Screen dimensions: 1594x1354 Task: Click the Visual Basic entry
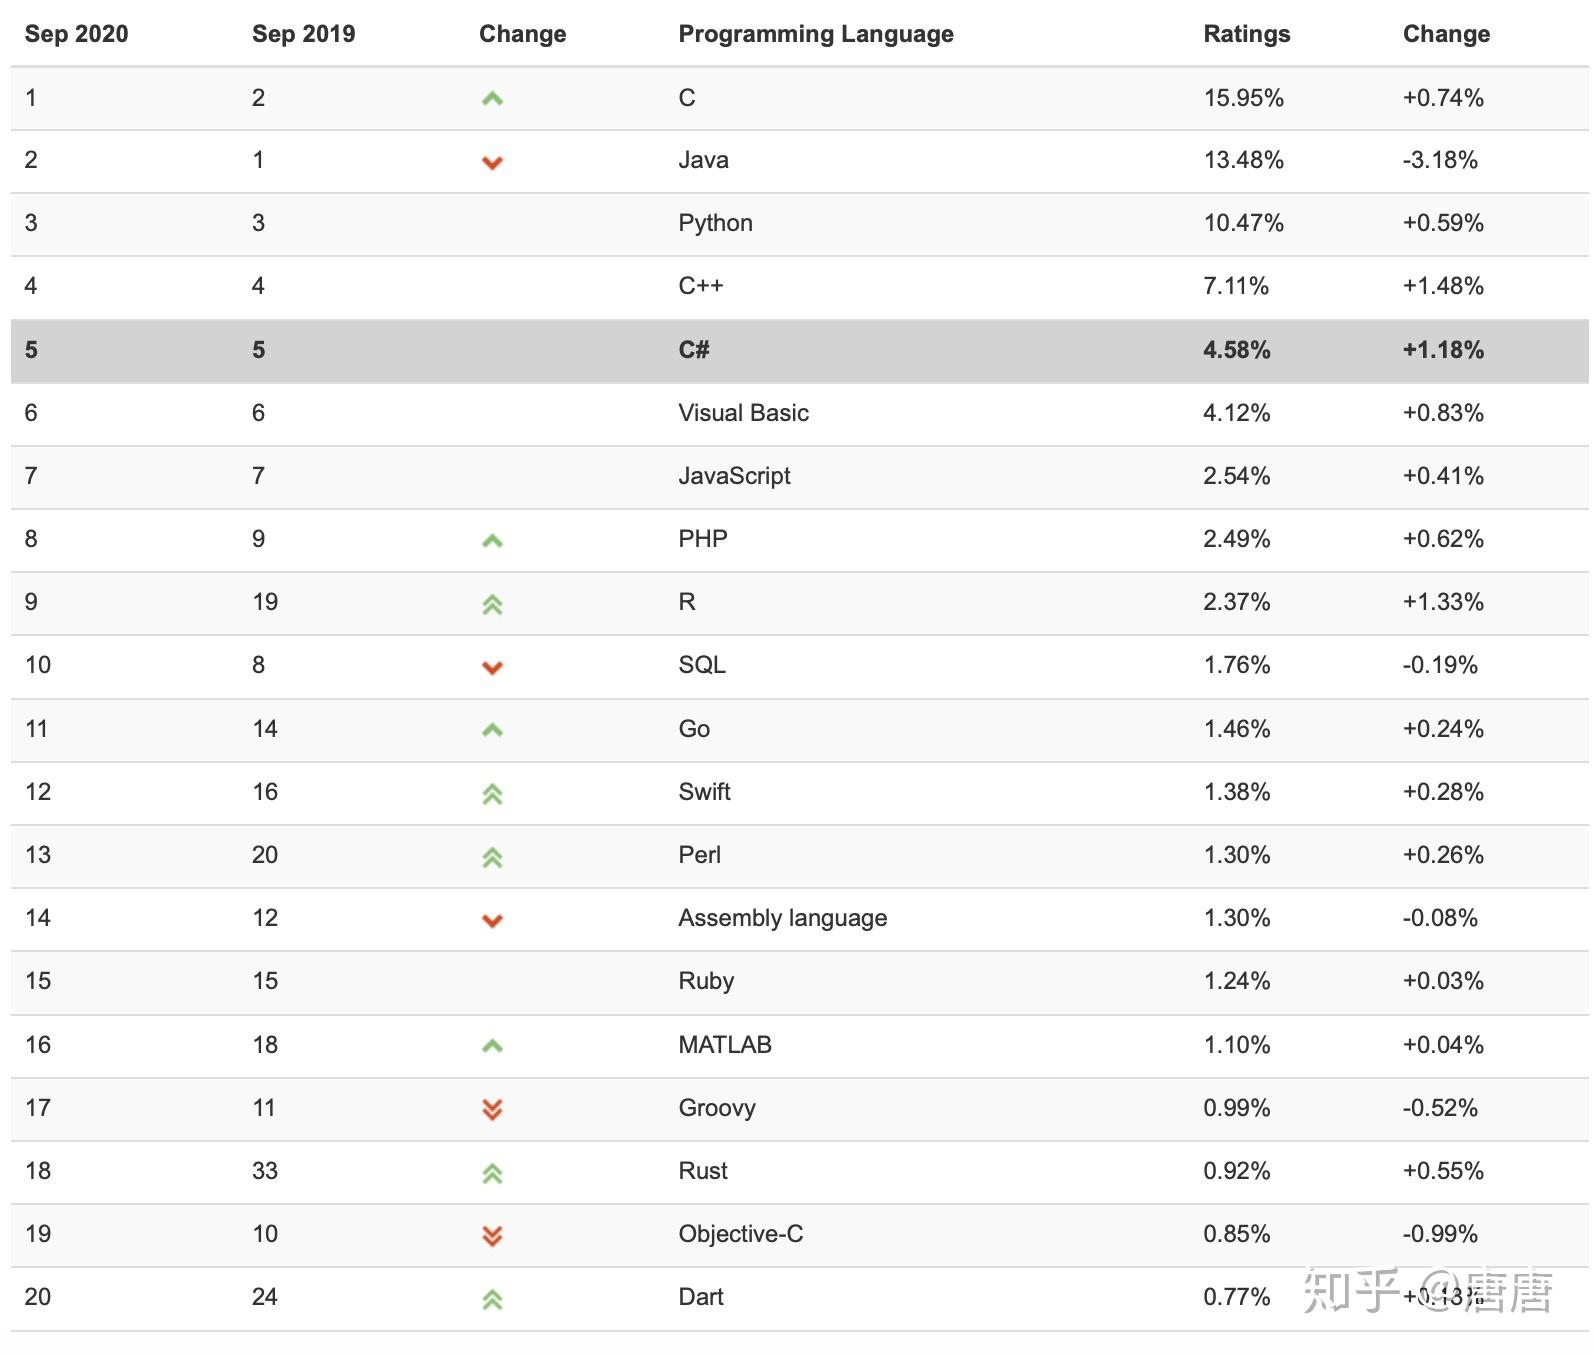pyautogui.click(x=743, y=413)
